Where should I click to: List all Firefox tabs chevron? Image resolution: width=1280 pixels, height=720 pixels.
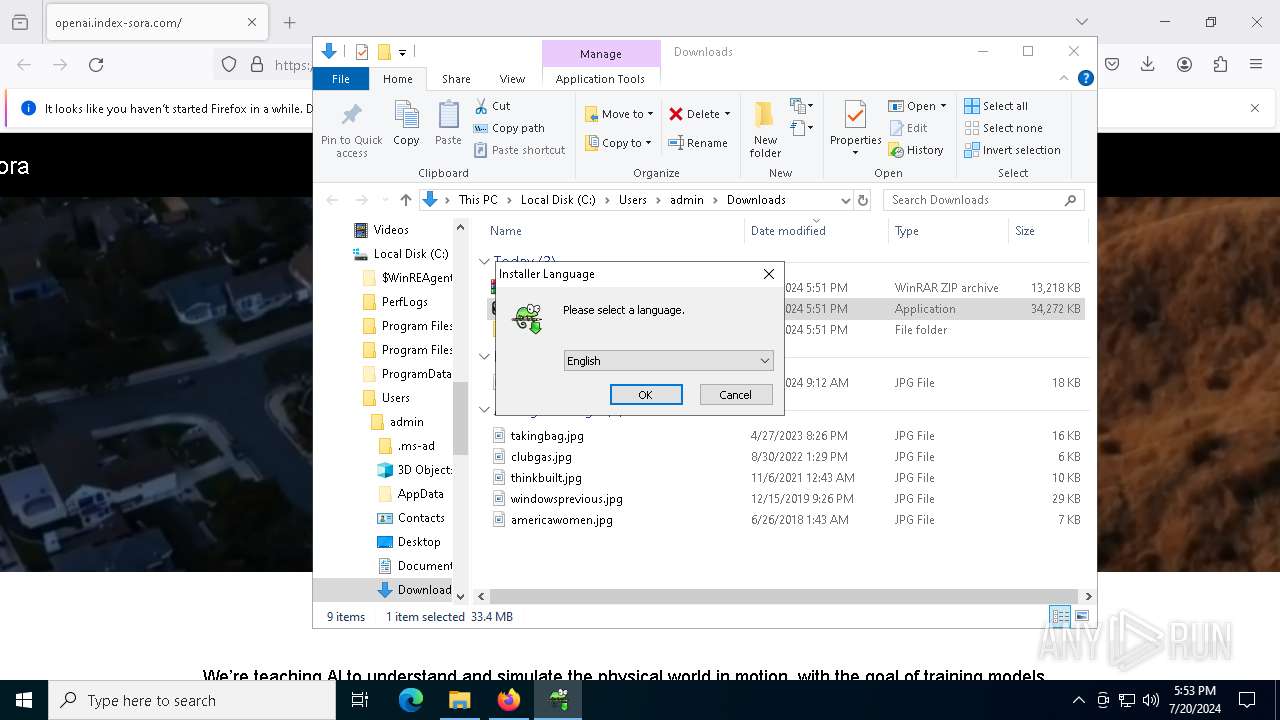point(1082,22)
